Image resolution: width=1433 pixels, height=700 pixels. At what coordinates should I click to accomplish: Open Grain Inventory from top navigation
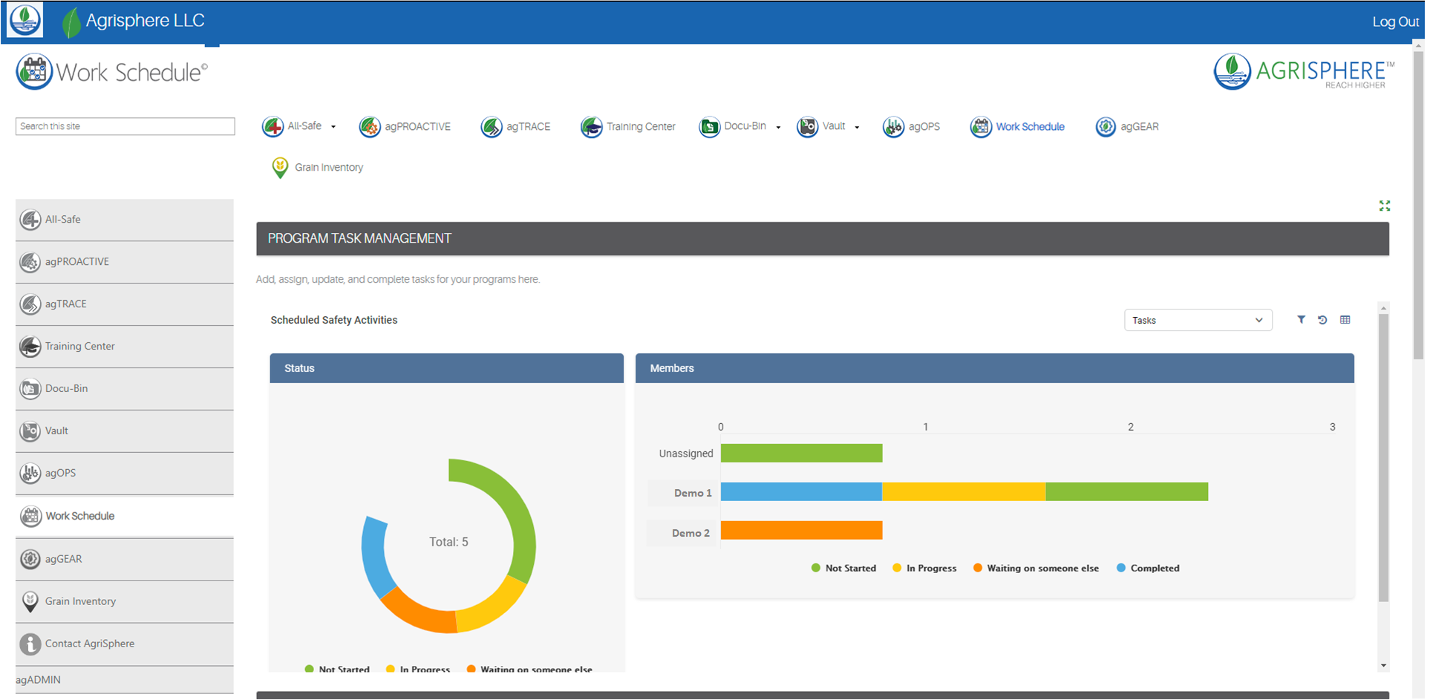pyautogui.click(x=317, y=168)
